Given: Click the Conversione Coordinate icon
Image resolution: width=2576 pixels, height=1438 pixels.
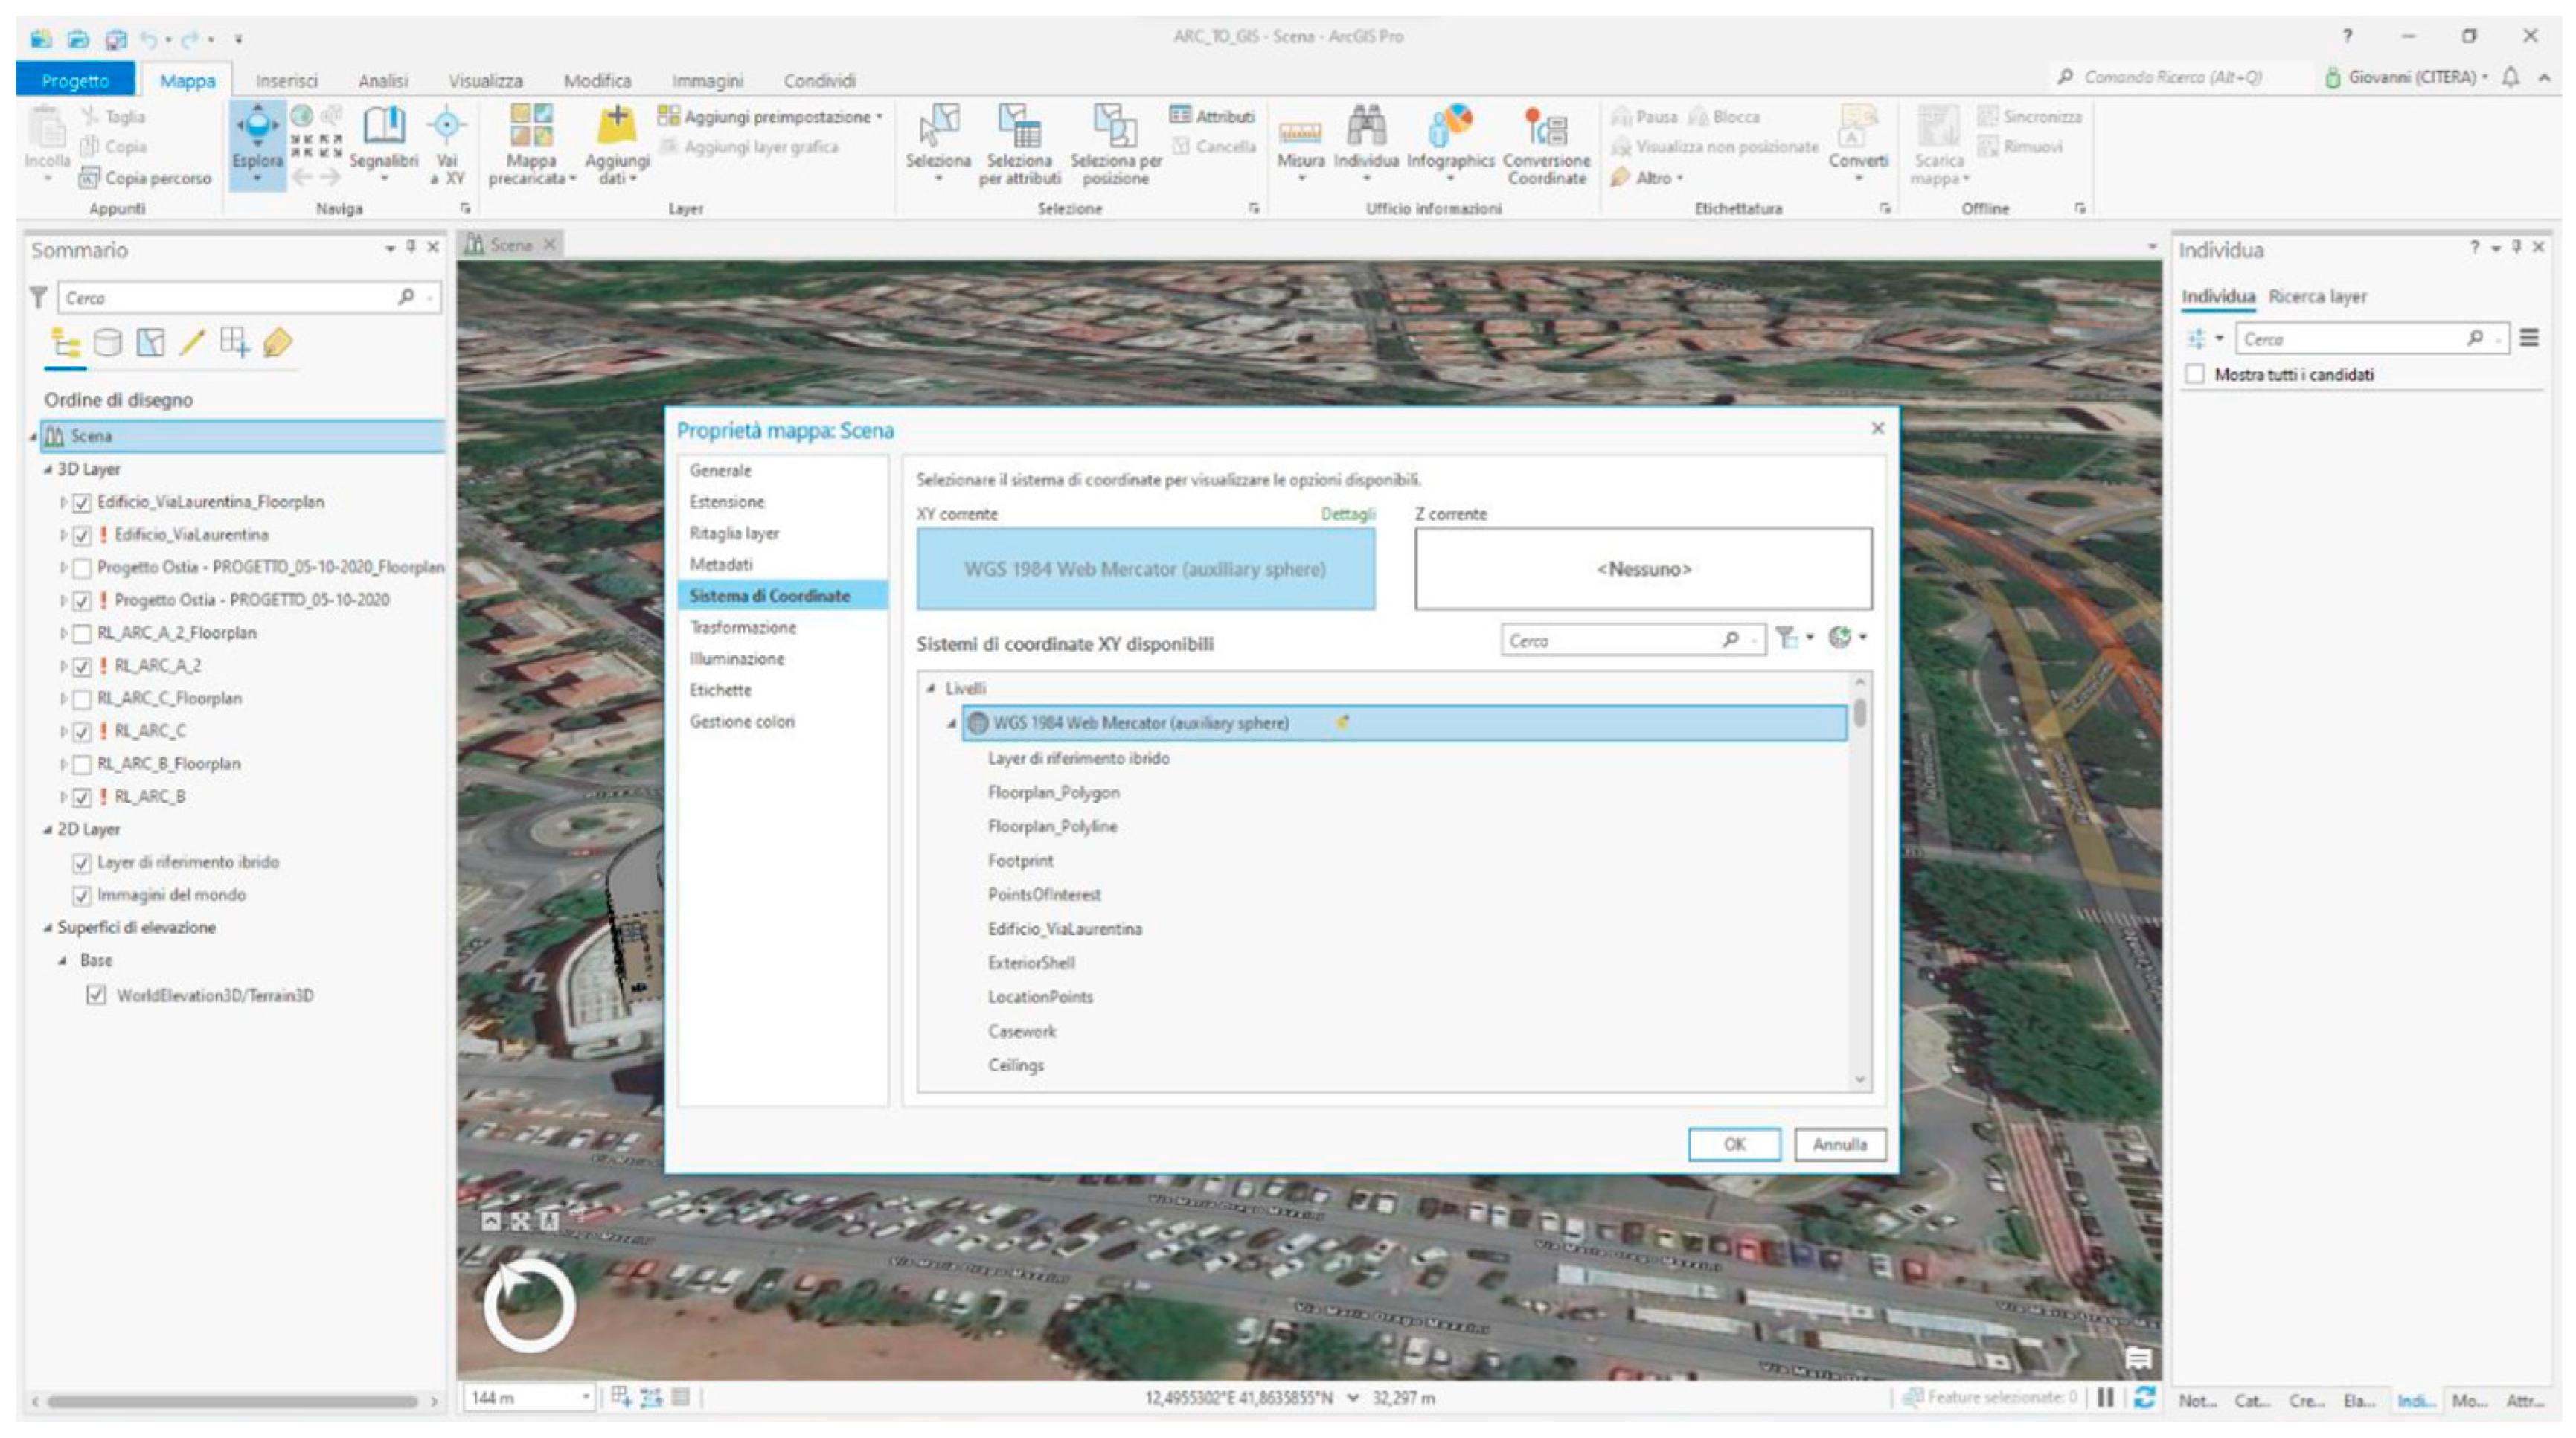Looking at the screenshot, I should click(x=1546, y=128).
